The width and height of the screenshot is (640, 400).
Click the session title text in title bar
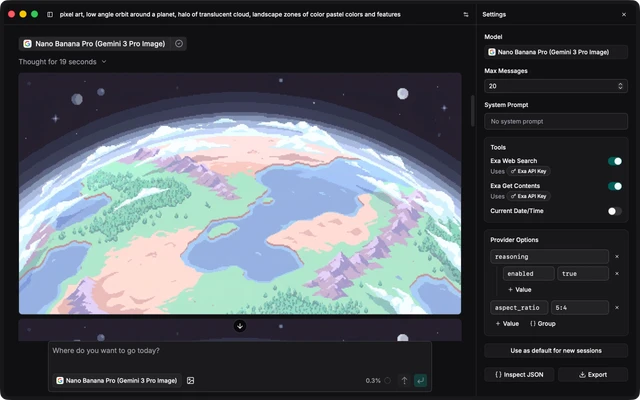[x=230, y=14]
